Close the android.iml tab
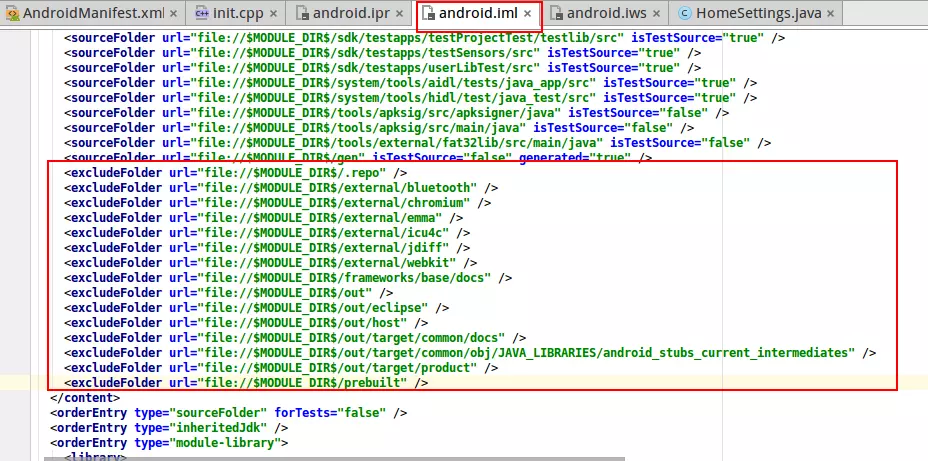928x461 pixels. click(x=528, y=14)
